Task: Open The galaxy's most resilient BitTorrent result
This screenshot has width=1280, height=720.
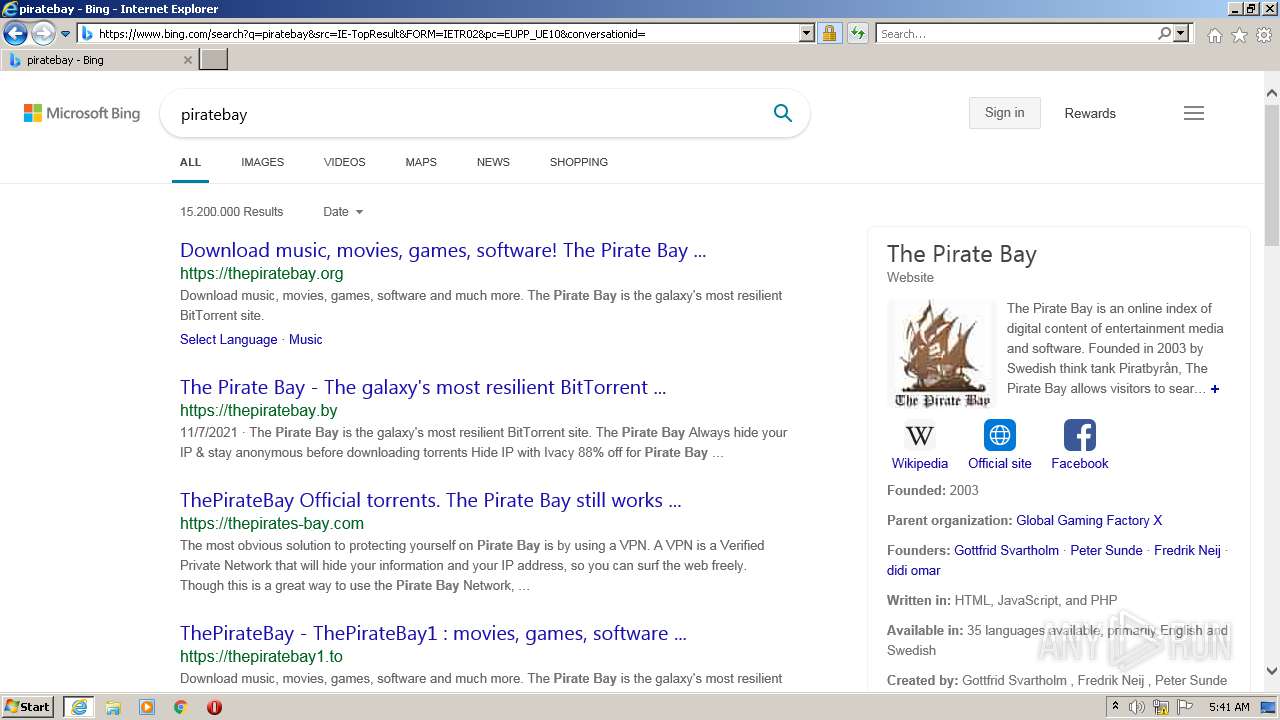Action: tap(423, 388)
